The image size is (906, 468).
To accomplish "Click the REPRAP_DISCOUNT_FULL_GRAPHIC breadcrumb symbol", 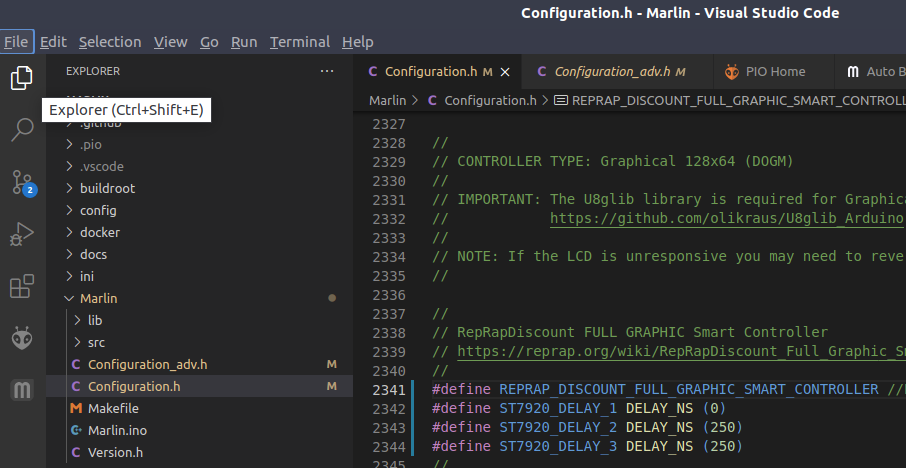I will [x=738, y=101].
